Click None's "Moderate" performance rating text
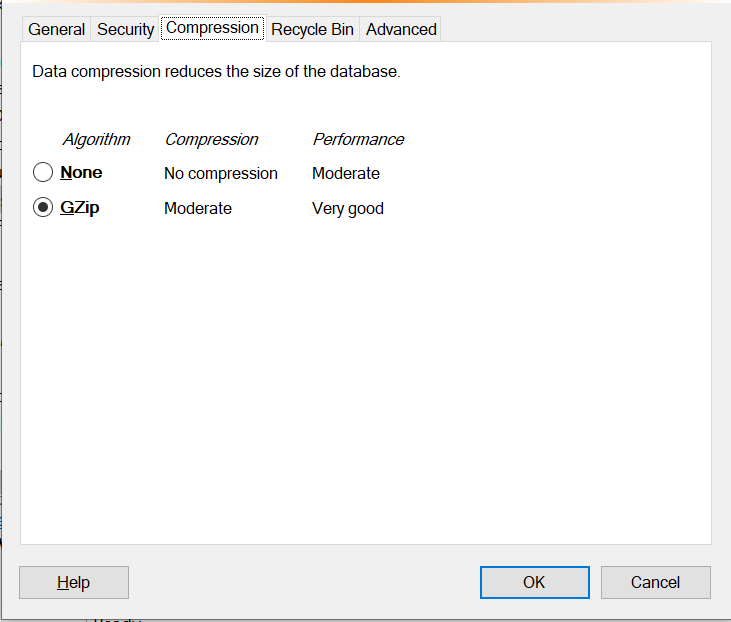The height and width of the screenshot is (622, 731). [346, 173]
